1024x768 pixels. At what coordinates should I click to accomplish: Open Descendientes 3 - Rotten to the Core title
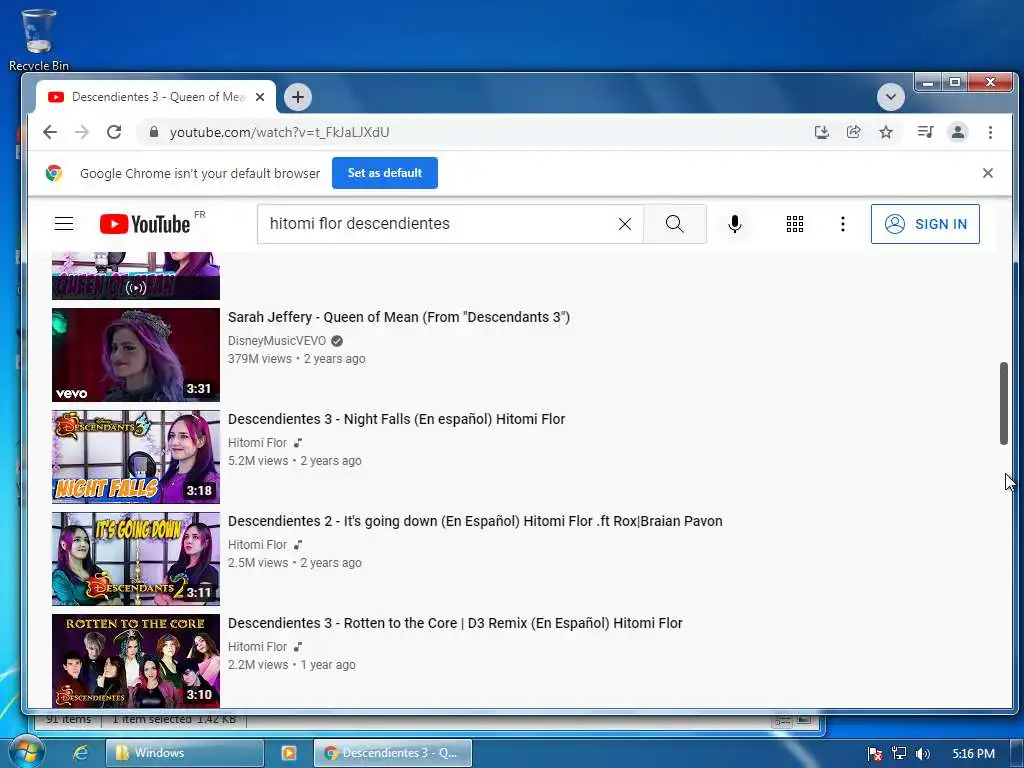(455, 623)
